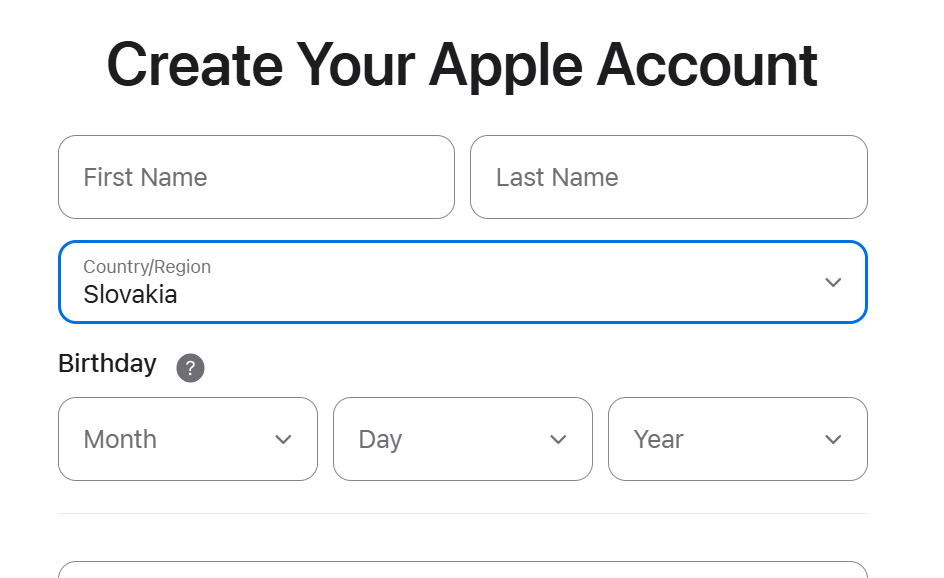Click the partially visible field below the divider
The image size is (944, 578).
pyautogui.click(x=462, y=570)
